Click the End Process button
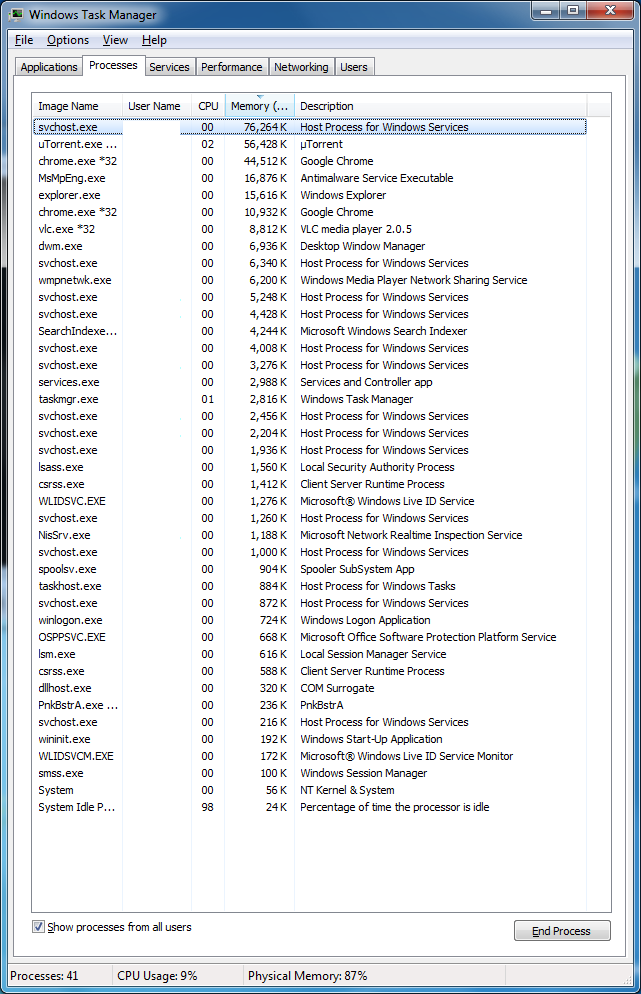The image size is (641, 994). point(562,931)
